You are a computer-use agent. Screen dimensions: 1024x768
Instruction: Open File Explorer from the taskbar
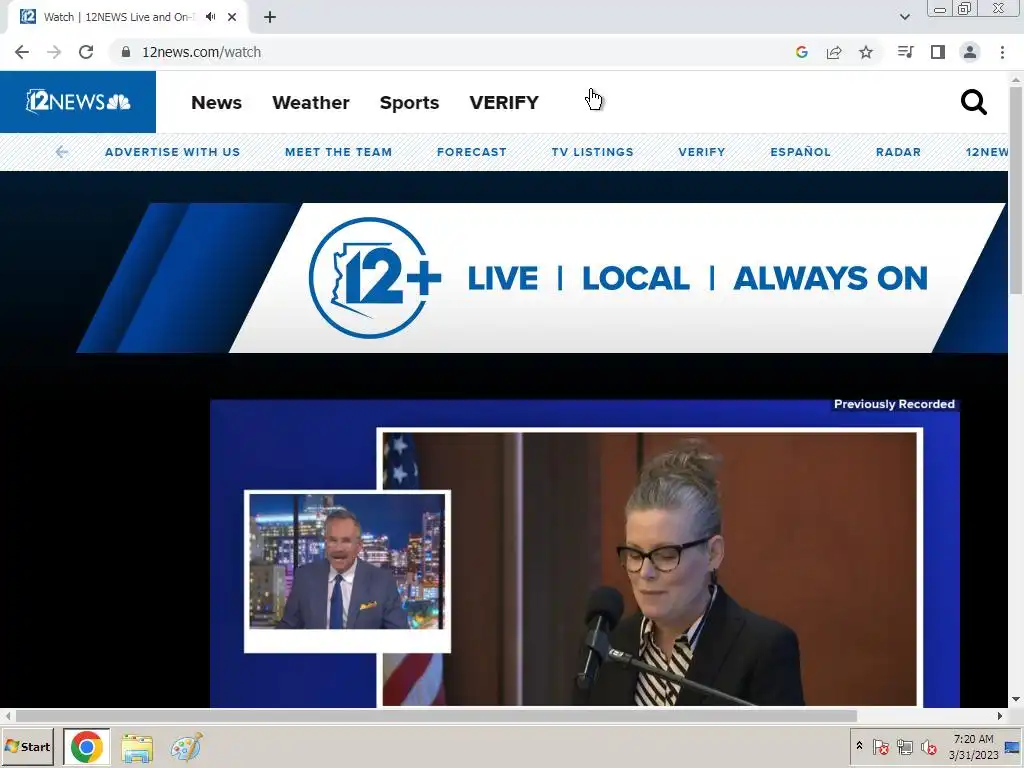[x=136, y=747]
